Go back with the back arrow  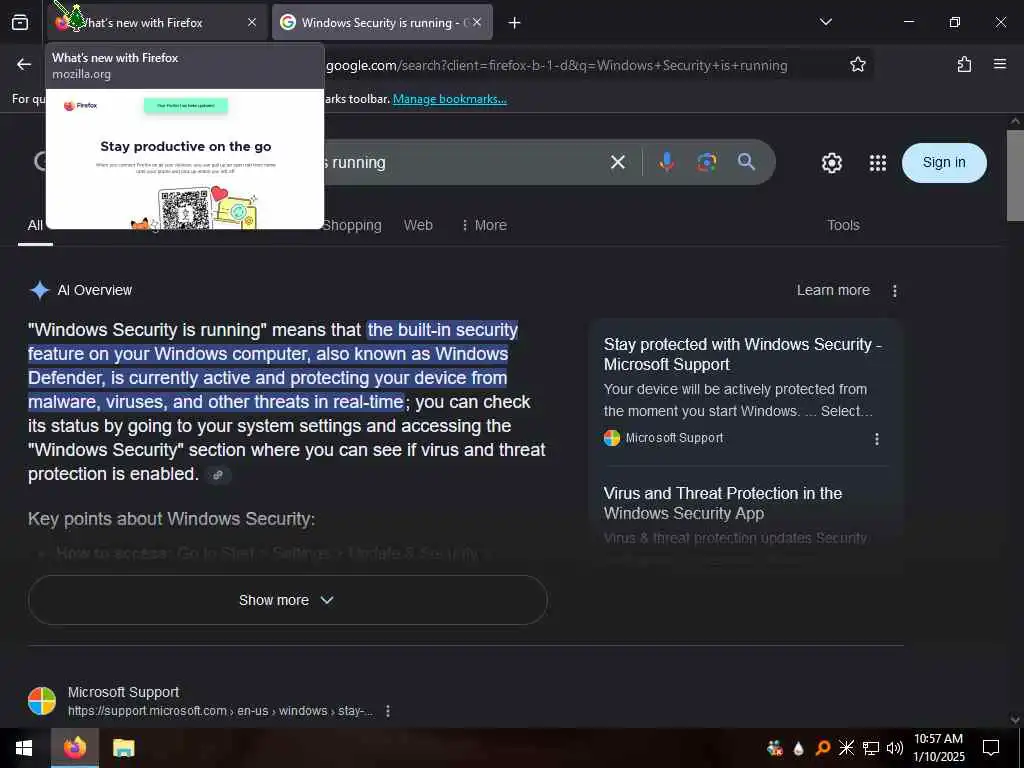click(x=24, y=64)
